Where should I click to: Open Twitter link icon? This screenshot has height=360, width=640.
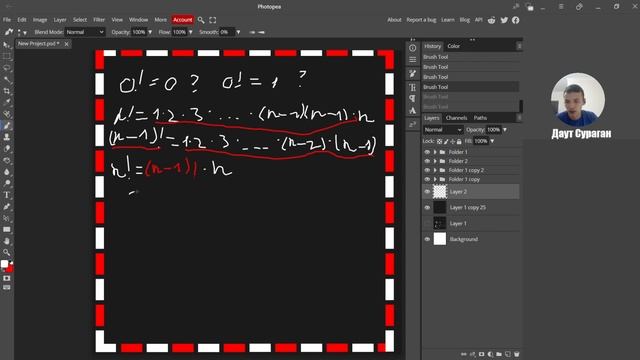click(504, 20)
